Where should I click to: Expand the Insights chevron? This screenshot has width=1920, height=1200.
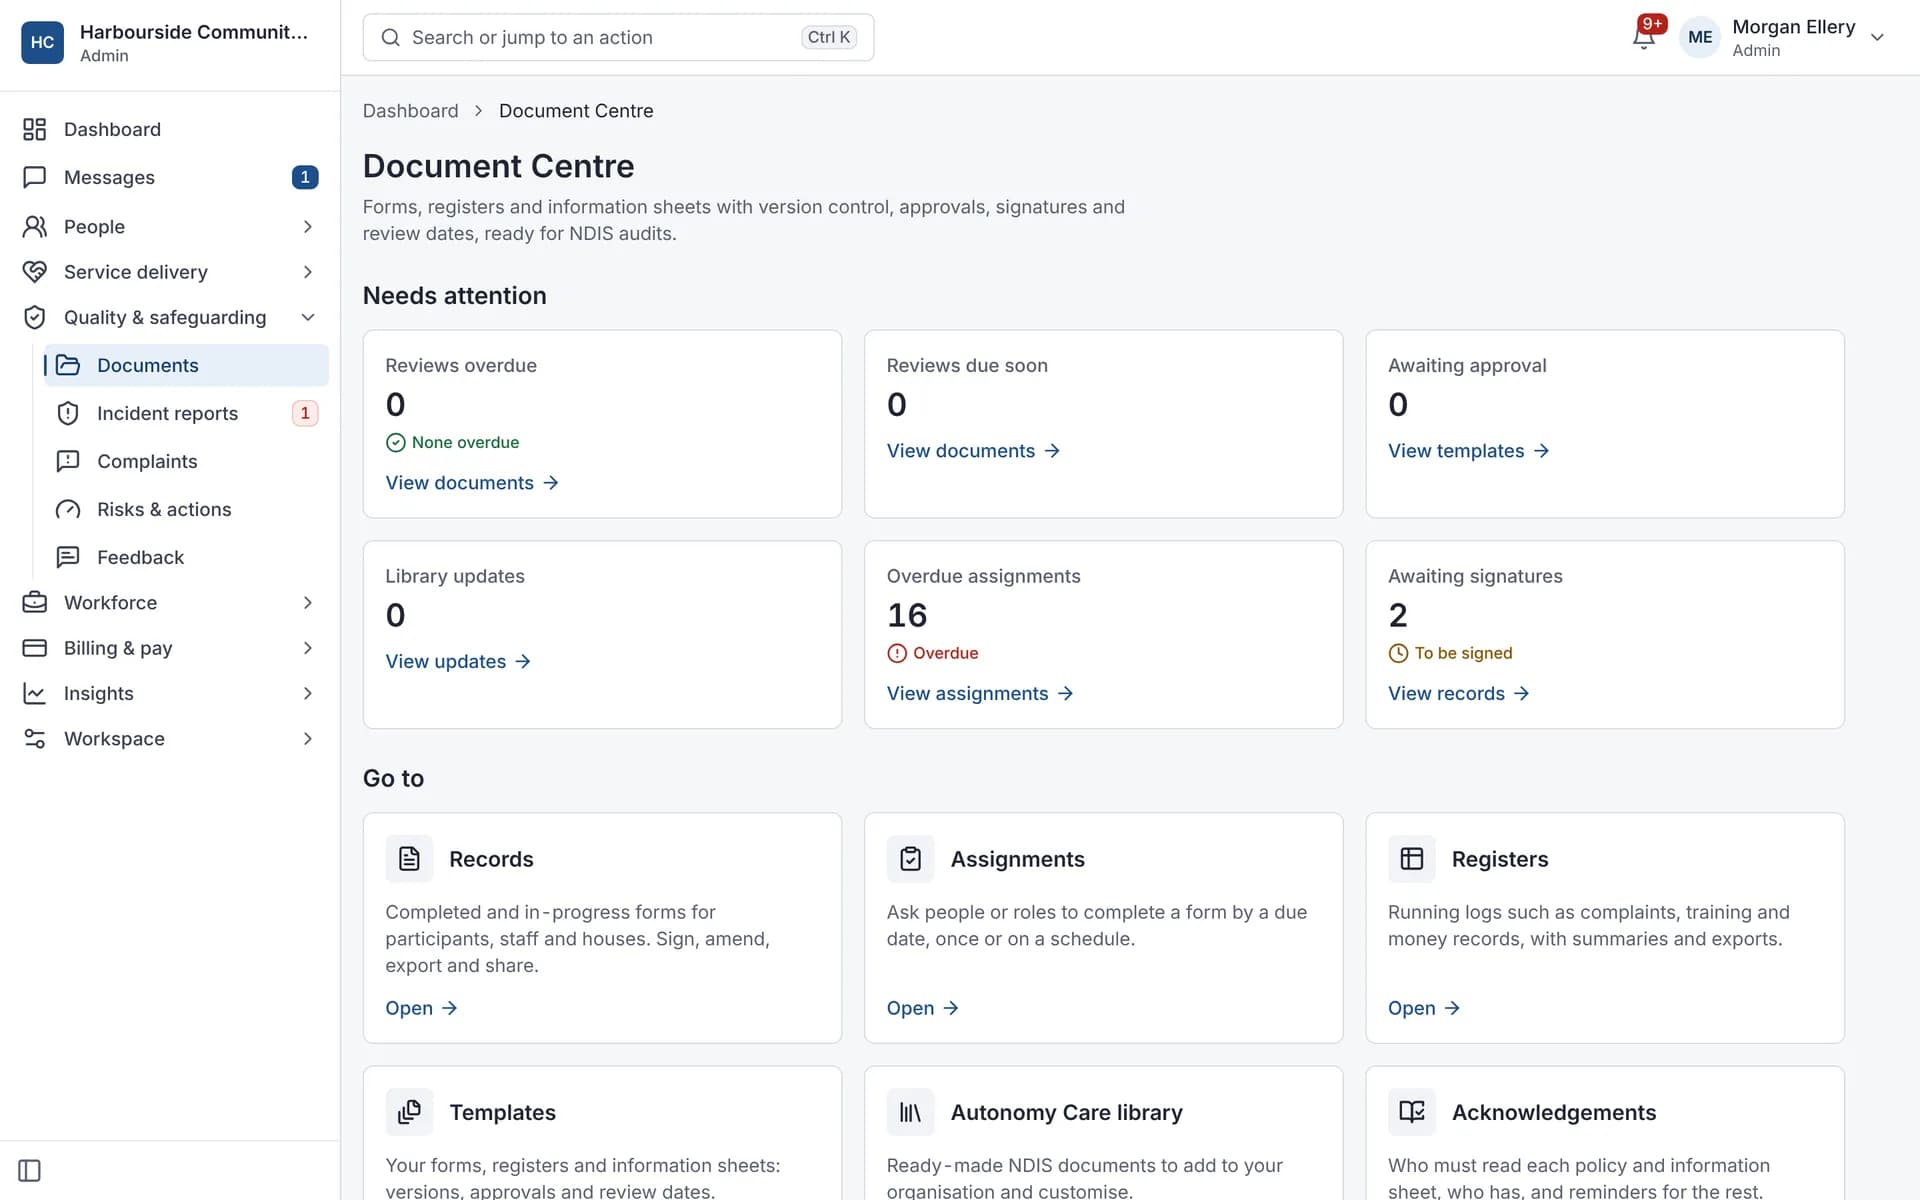coord(308,693)
